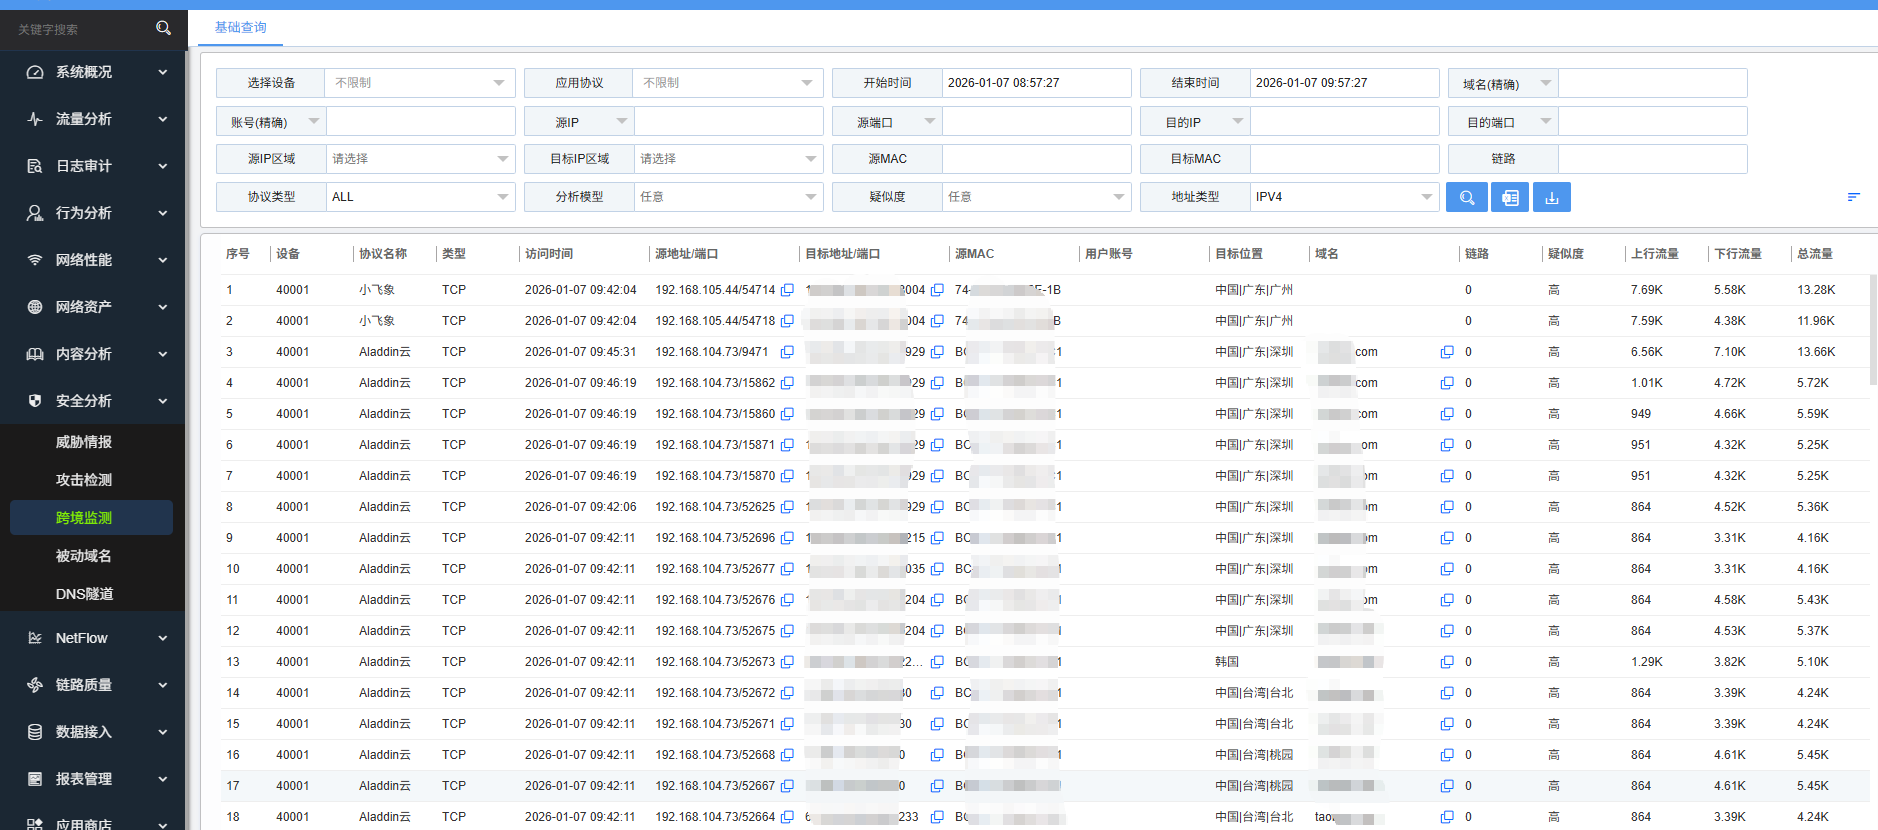Click the 开始时间 date field
Screen dimensions: 1878x830
point(1035,83)
